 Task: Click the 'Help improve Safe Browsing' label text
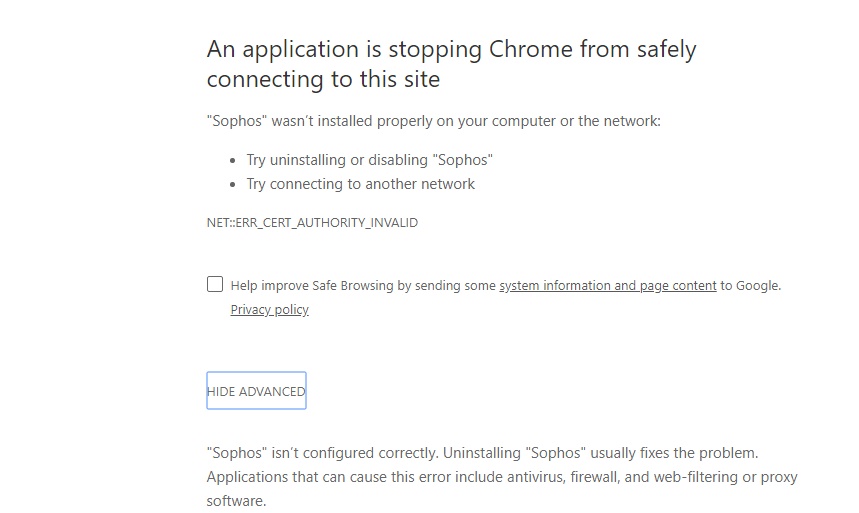pyautogui.click(x=312, y=286)
